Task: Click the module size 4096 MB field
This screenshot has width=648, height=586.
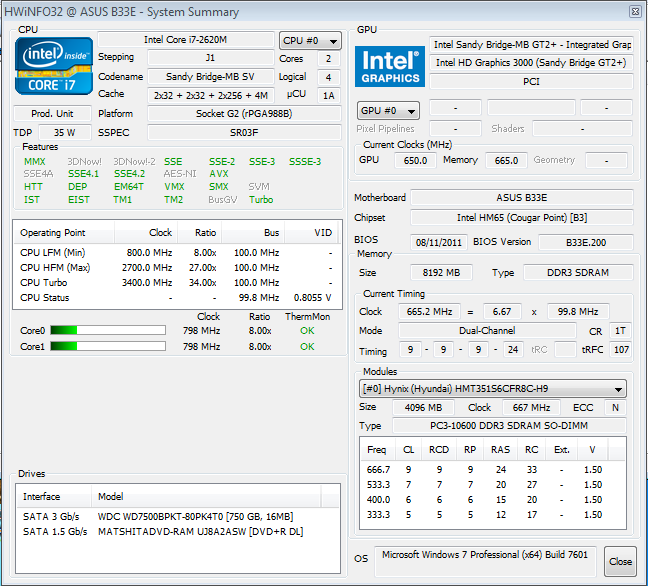Action: click(x=423, y=407)
